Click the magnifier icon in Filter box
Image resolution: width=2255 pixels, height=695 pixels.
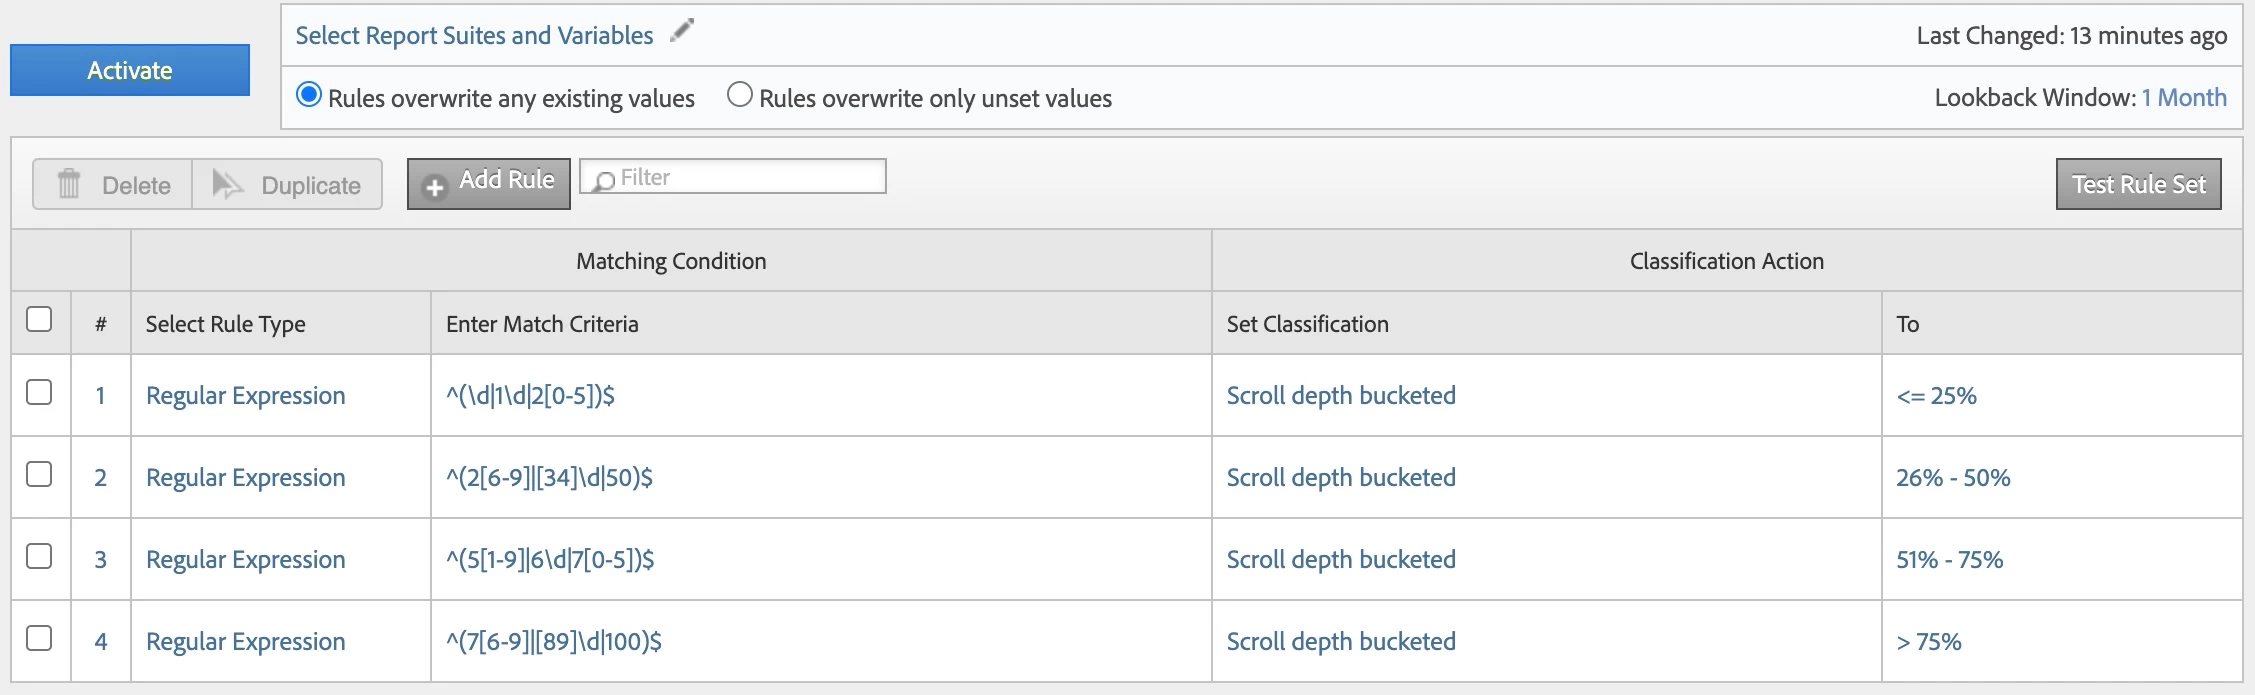coord(604,180)
